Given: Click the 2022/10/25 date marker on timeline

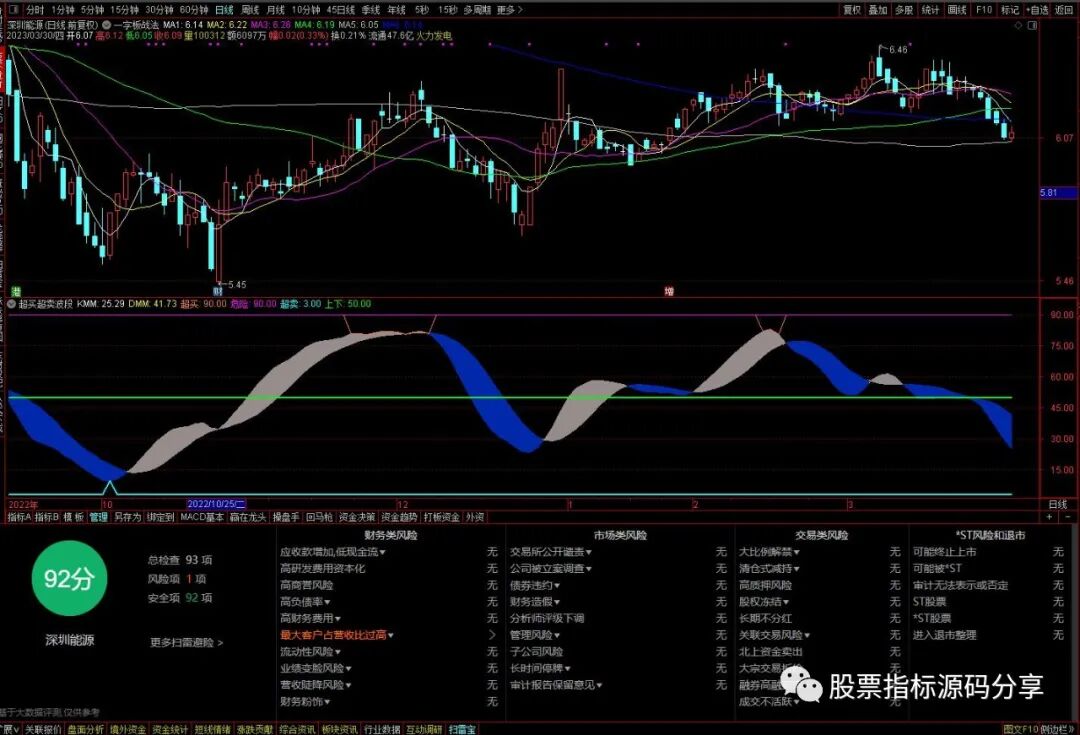Looking at the screenshot, I should pyautogui.click(x=217, y=504).
